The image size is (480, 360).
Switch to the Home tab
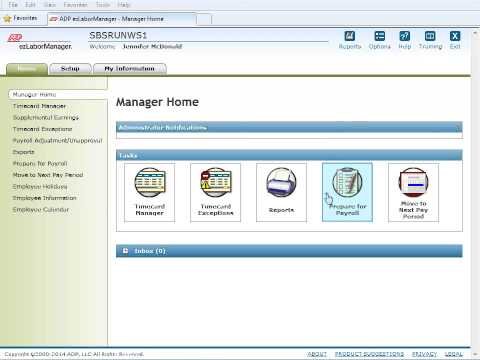pyautogui.click(x=27, y=69)
